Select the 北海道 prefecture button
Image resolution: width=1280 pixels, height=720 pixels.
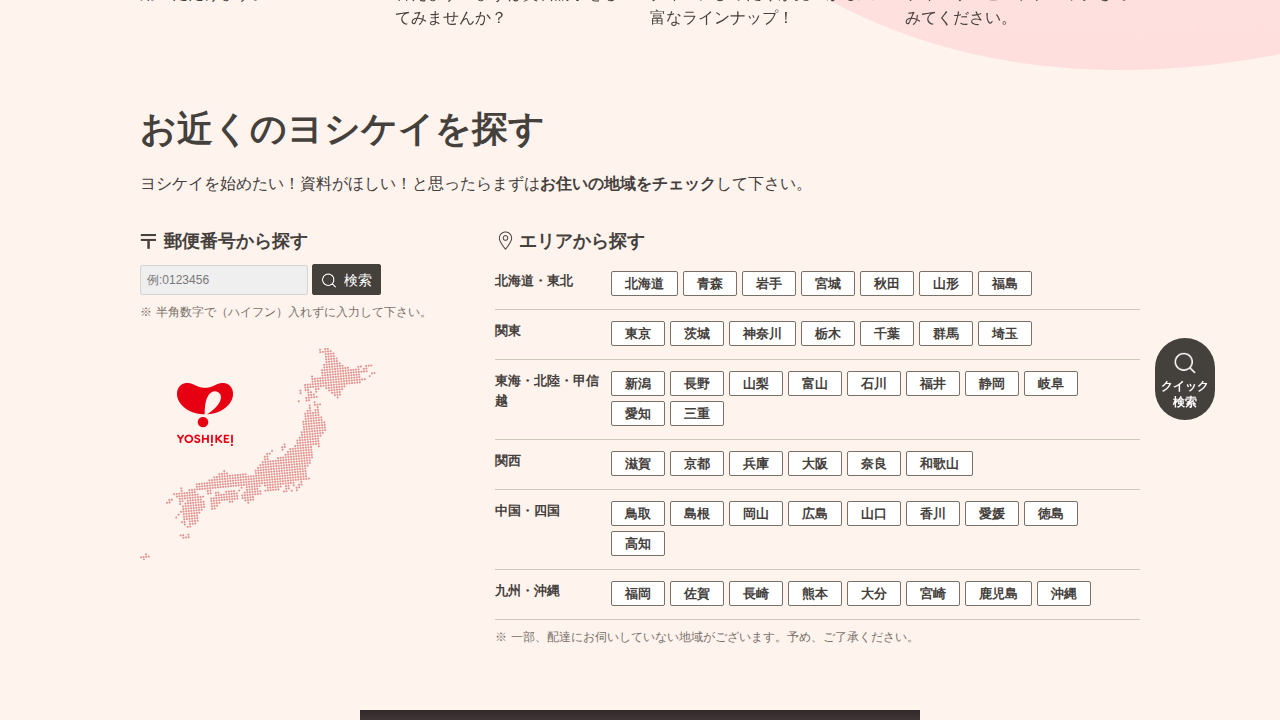click(x=644, y=283)
